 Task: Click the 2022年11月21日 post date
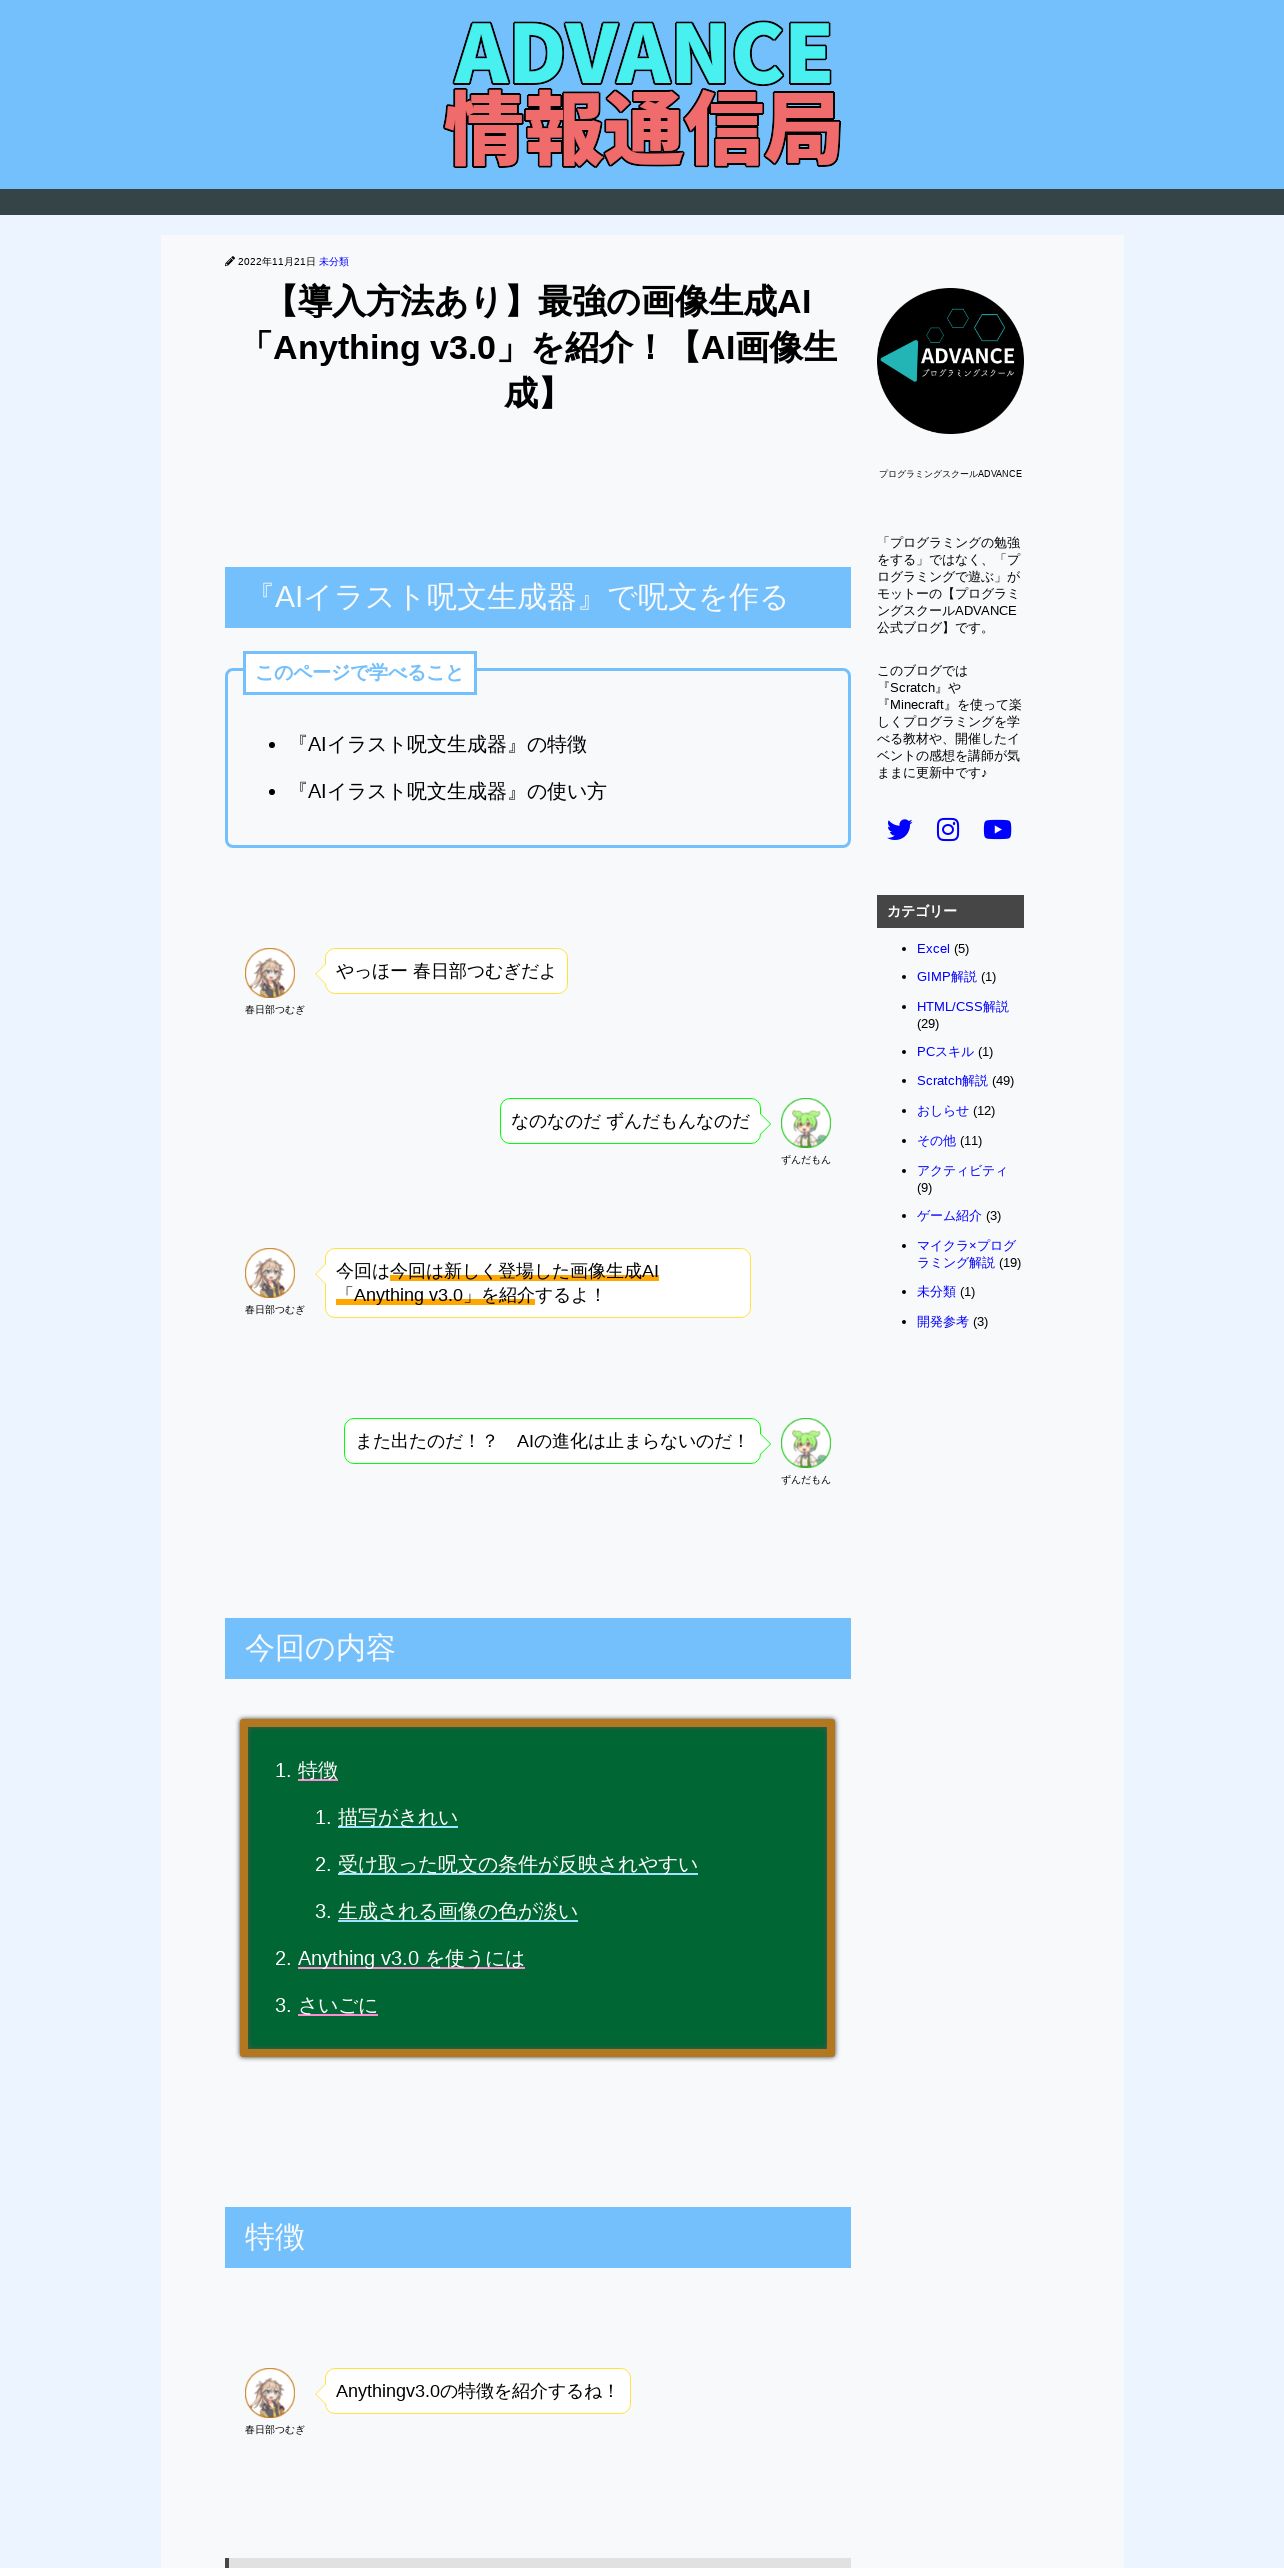pos(277,262)
